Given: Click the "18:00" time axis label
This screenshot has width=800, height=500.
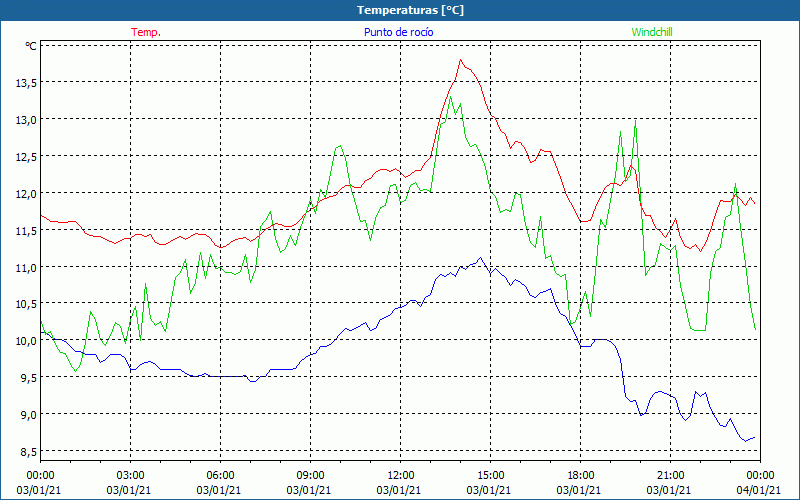Looking at the screenshot, I should tap(581, 476).
